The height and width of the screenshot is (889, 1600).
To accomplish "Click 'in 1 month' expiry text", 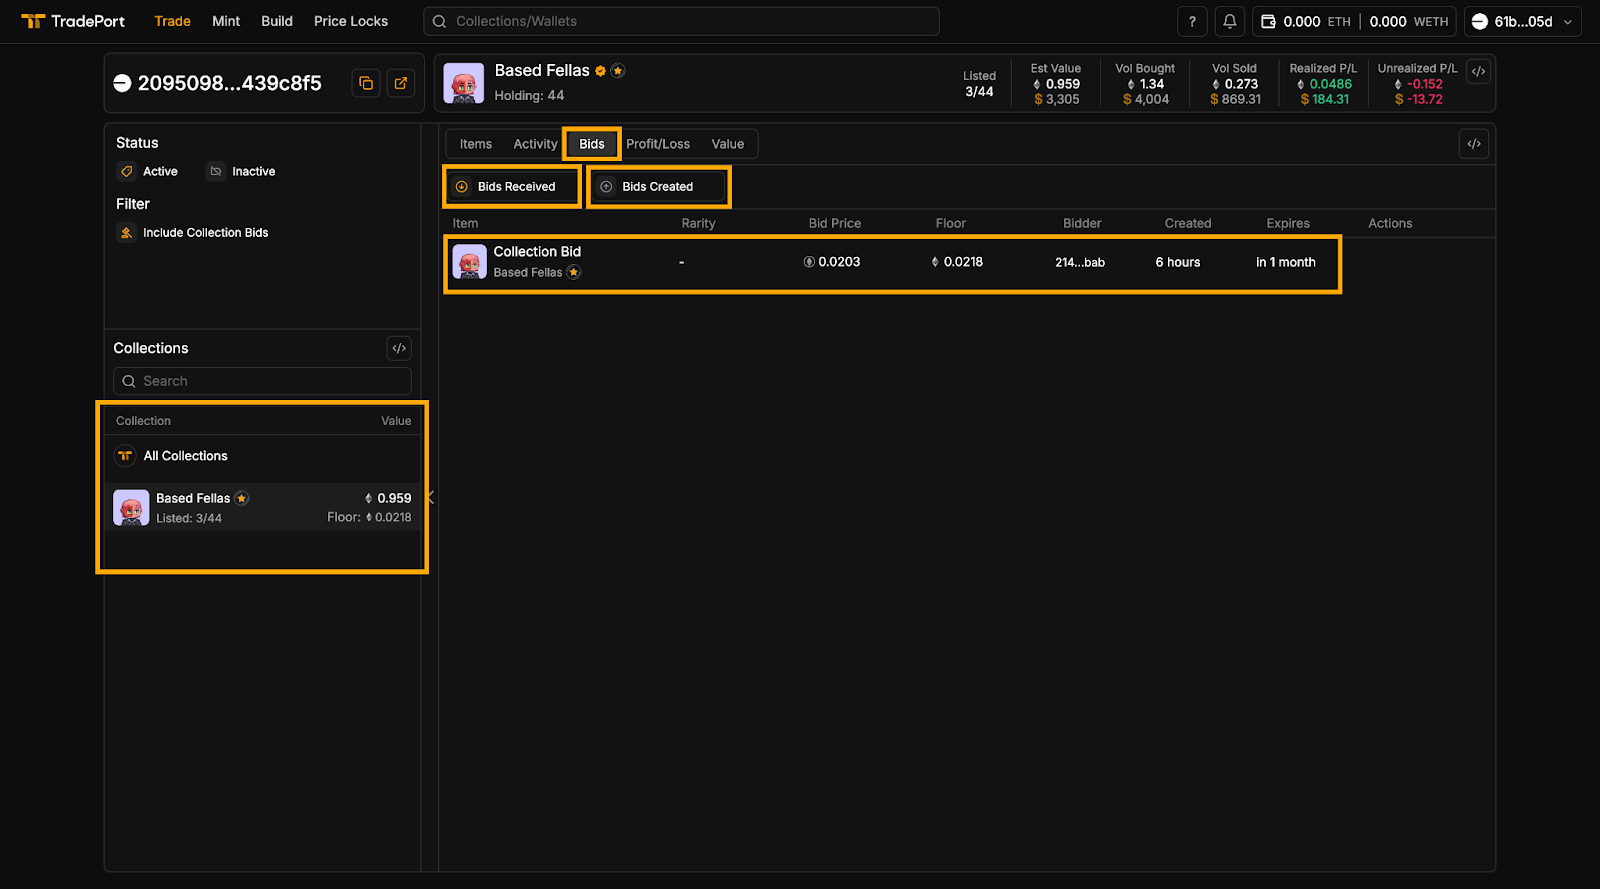I will [1286, 262].
